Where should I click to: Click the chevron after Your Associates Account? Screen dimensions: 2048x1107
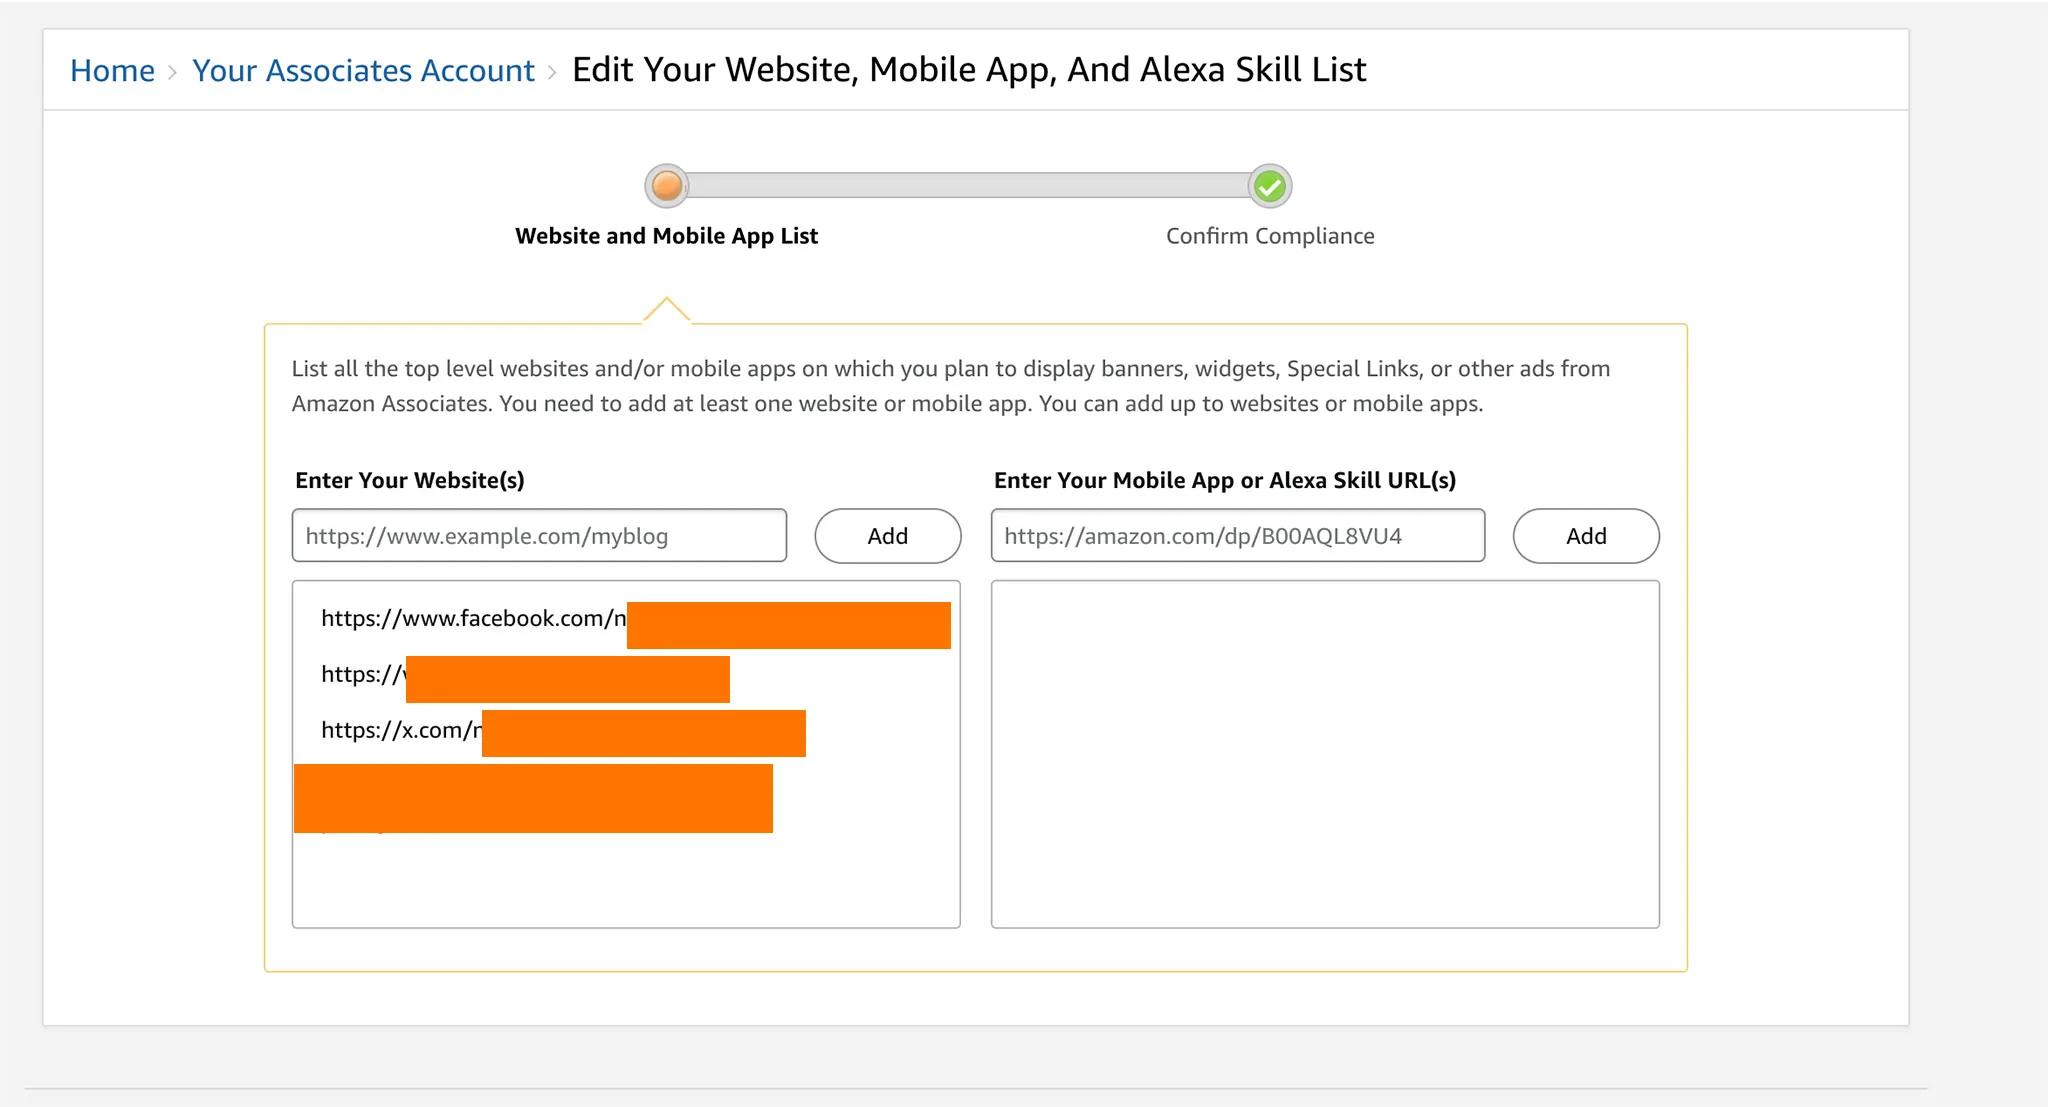pos(552,72)
